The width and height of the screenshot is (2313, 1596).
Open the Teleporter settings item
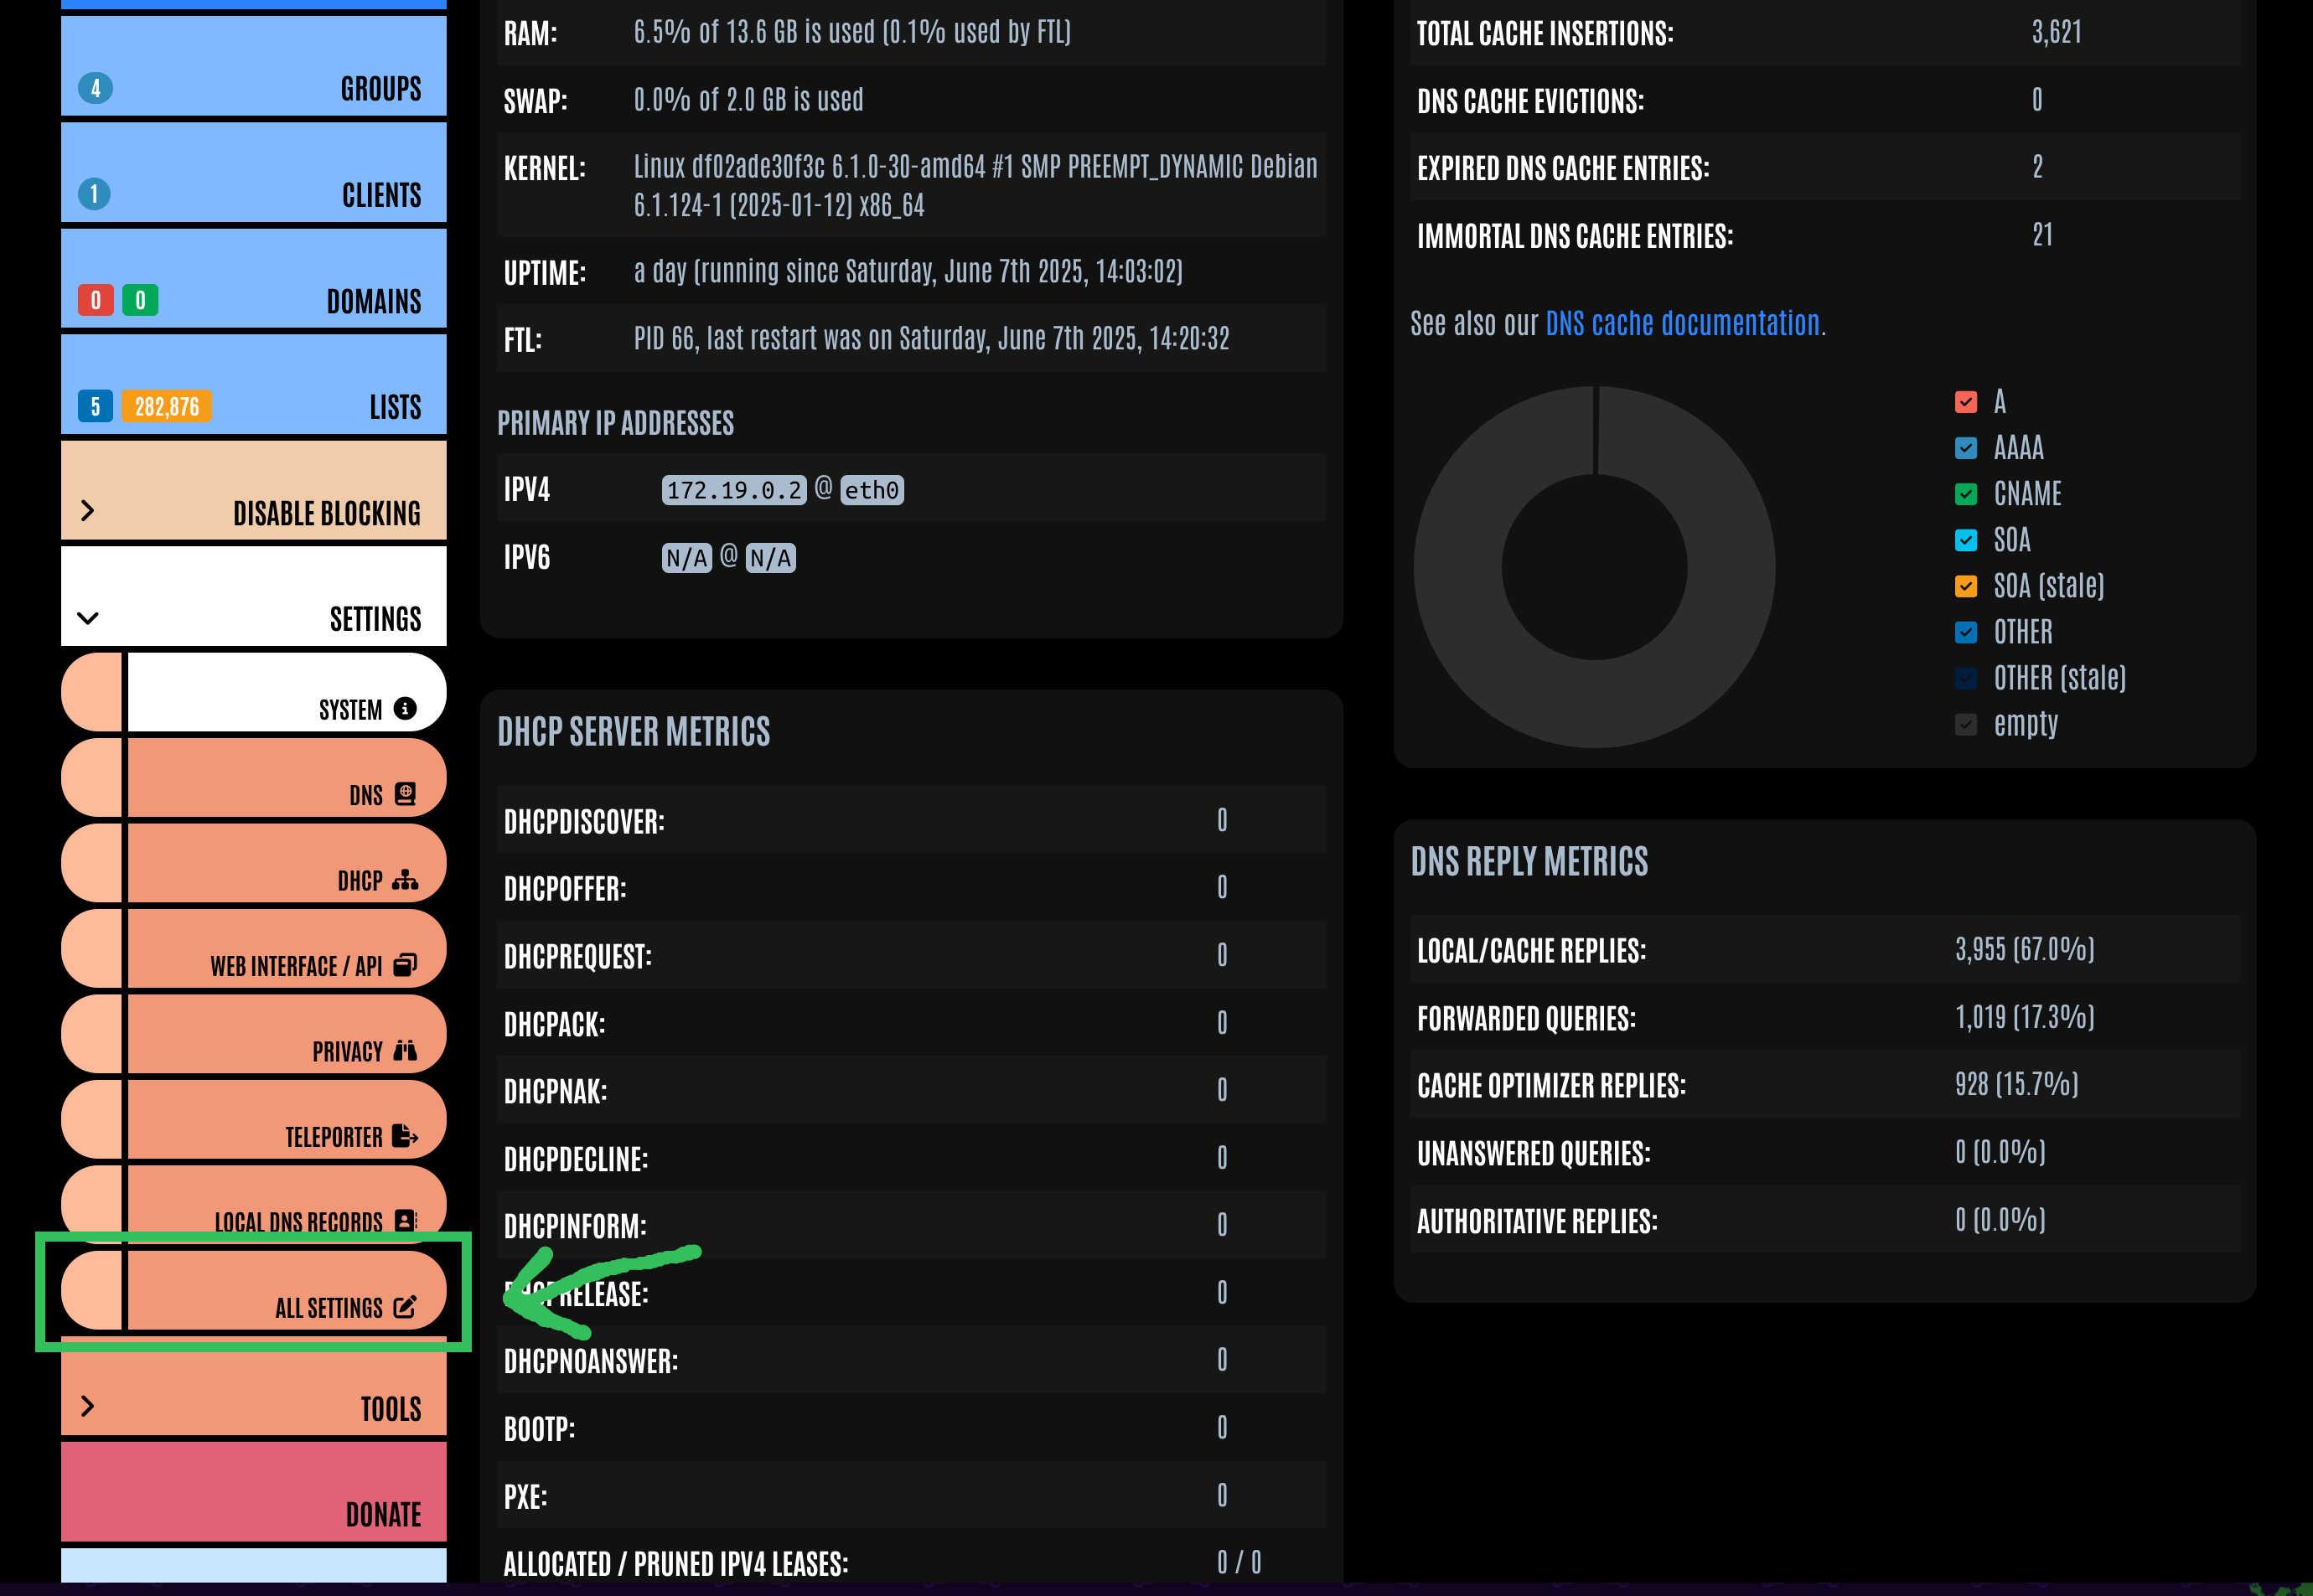(253, 1119)
